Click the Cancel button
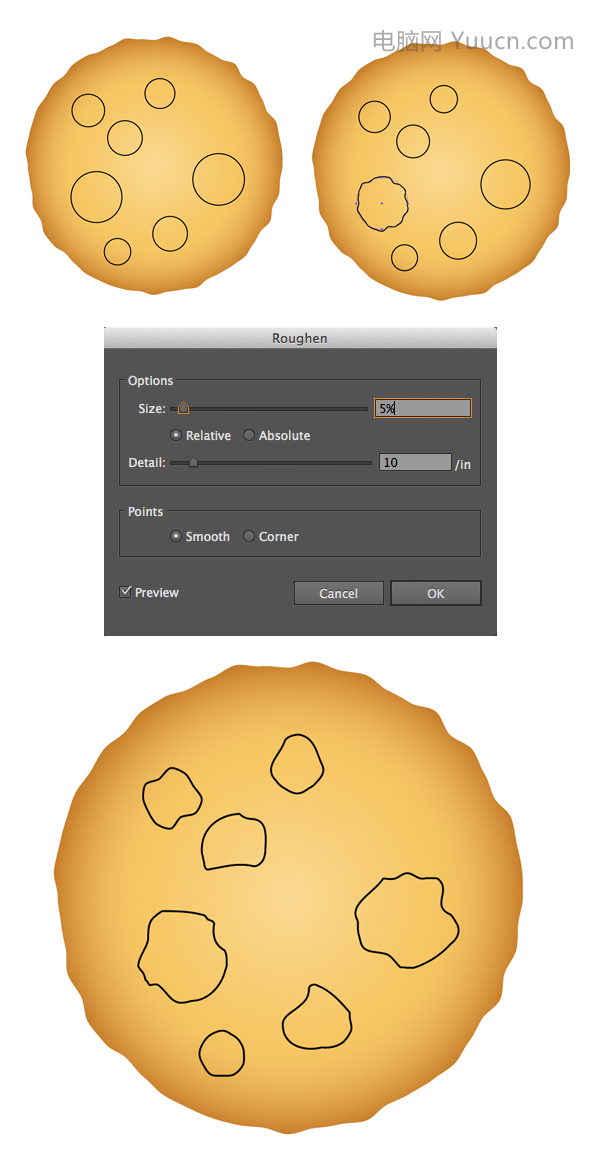 (x=339, y=593)
